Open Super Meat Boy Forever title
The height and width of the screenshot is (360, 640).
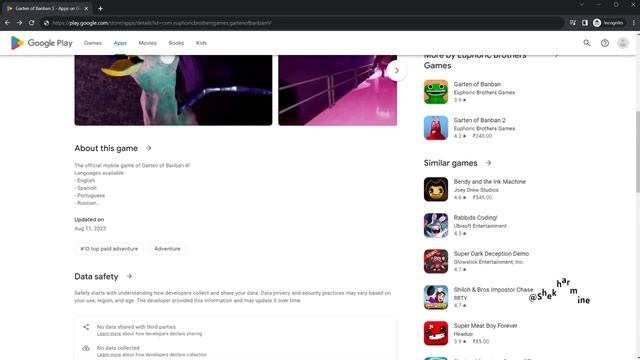(x=485, y=325)
